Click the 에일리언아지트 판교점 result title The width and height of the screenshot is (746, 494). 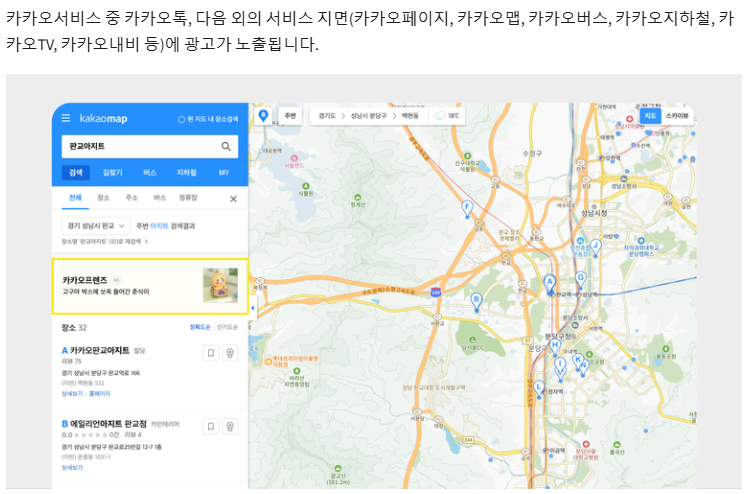coord(108,424)
